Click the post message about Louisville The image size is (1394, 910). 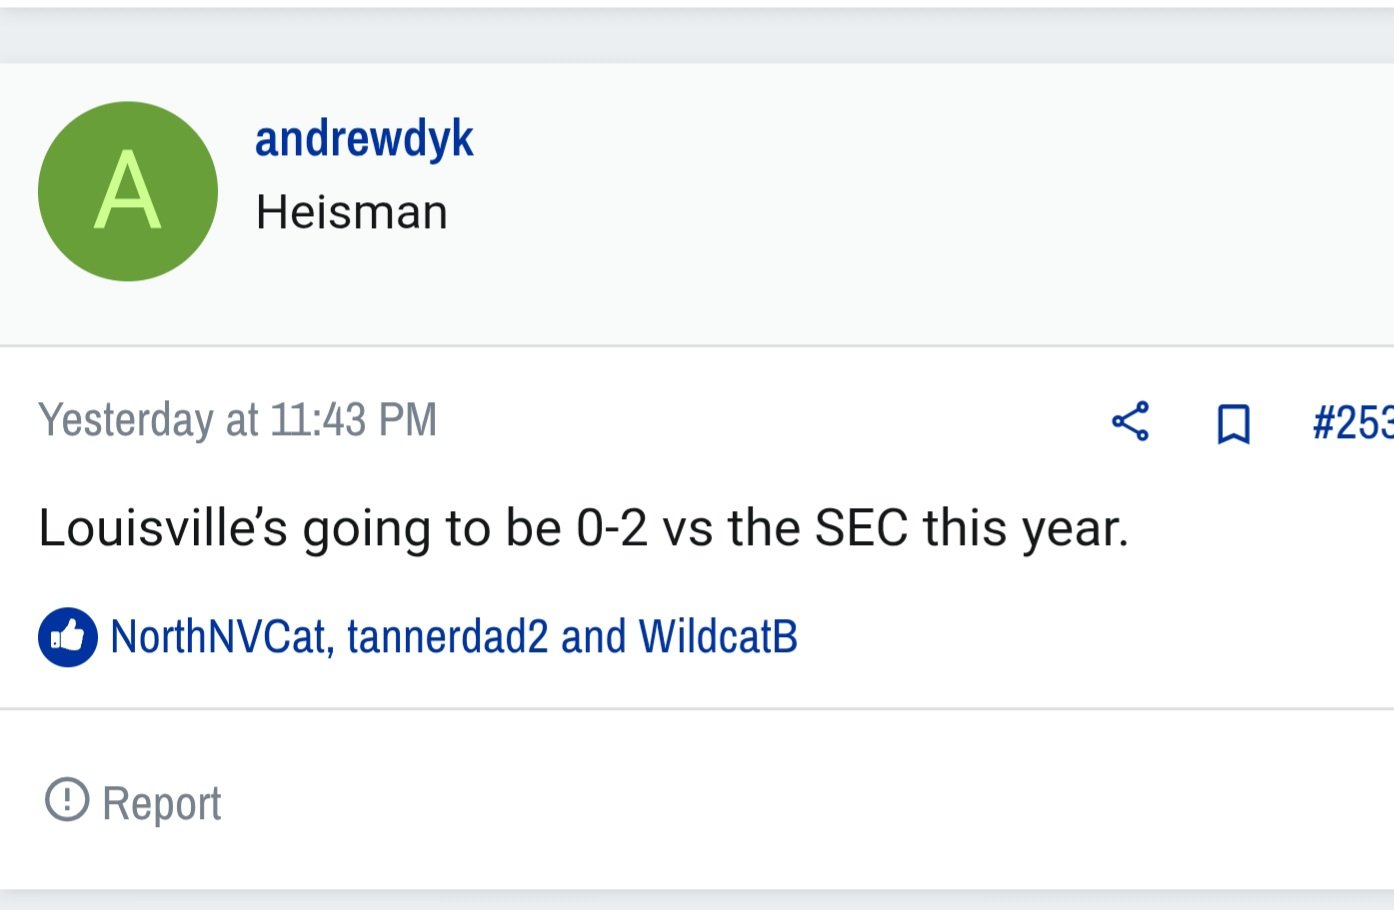584,529
